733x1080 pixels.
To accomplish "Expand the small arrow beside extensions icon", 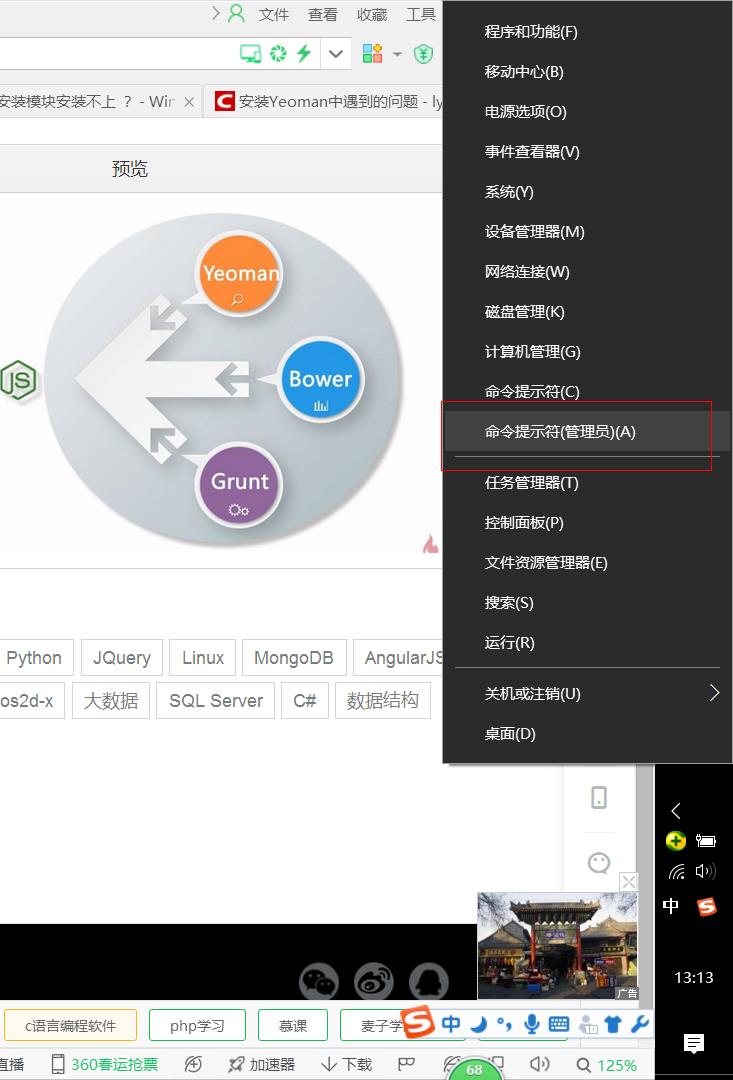I will point(397,54).
